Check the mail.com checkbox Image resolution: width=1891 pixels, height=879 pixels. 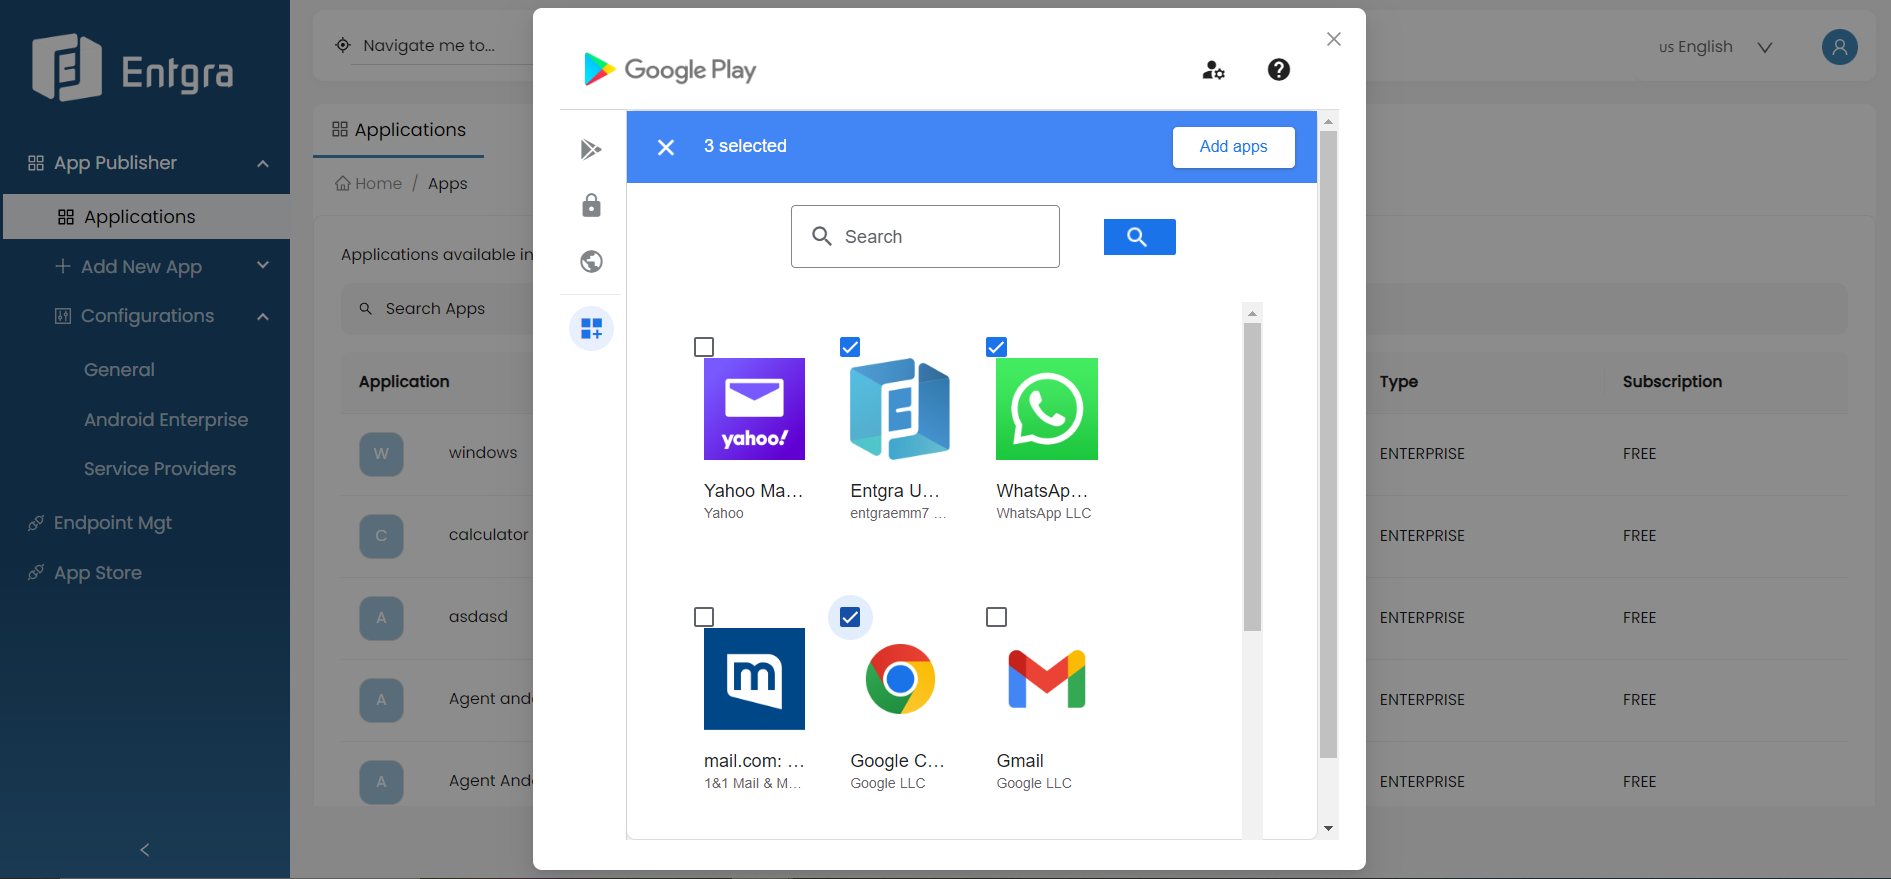[704, 617]
